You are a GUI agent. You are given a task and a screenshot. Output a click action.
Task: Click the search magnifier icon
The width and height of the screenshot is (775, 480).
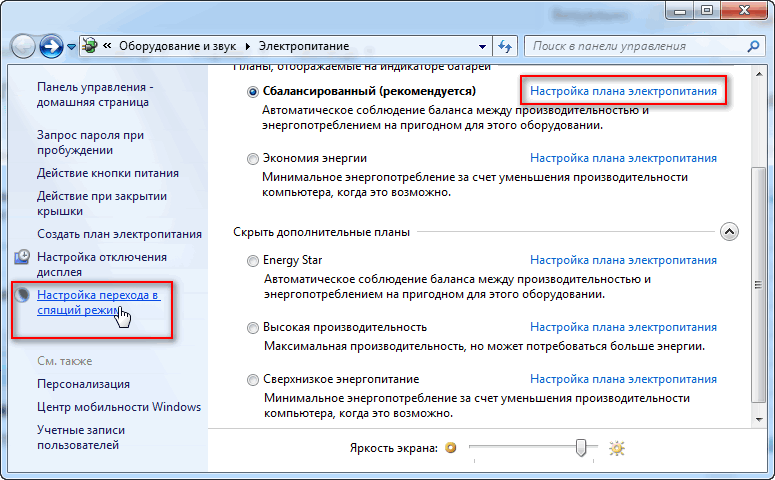click(x=753, y=46)
